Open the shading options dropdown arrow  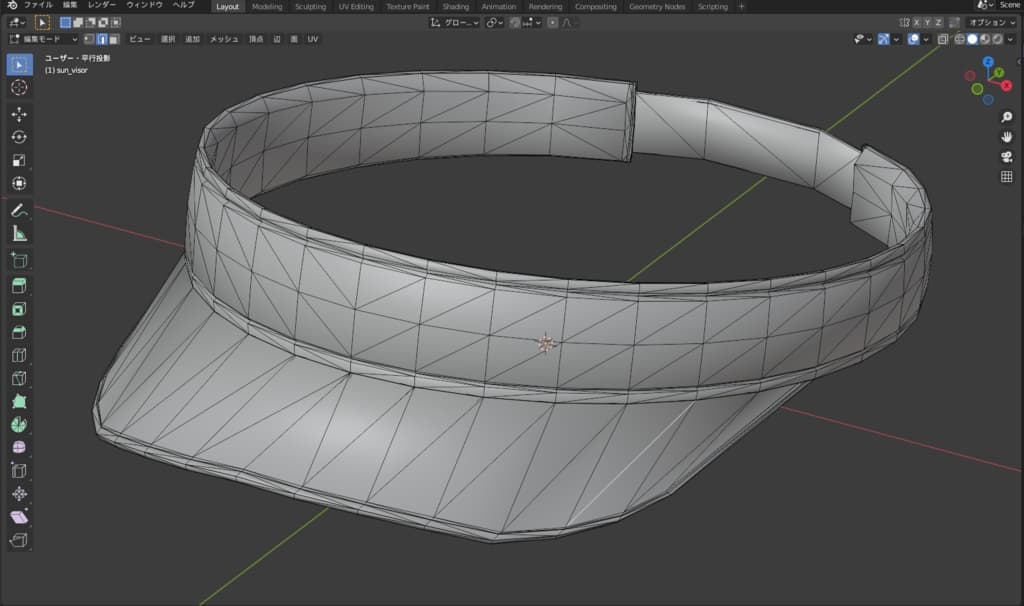coord(1012,39)
